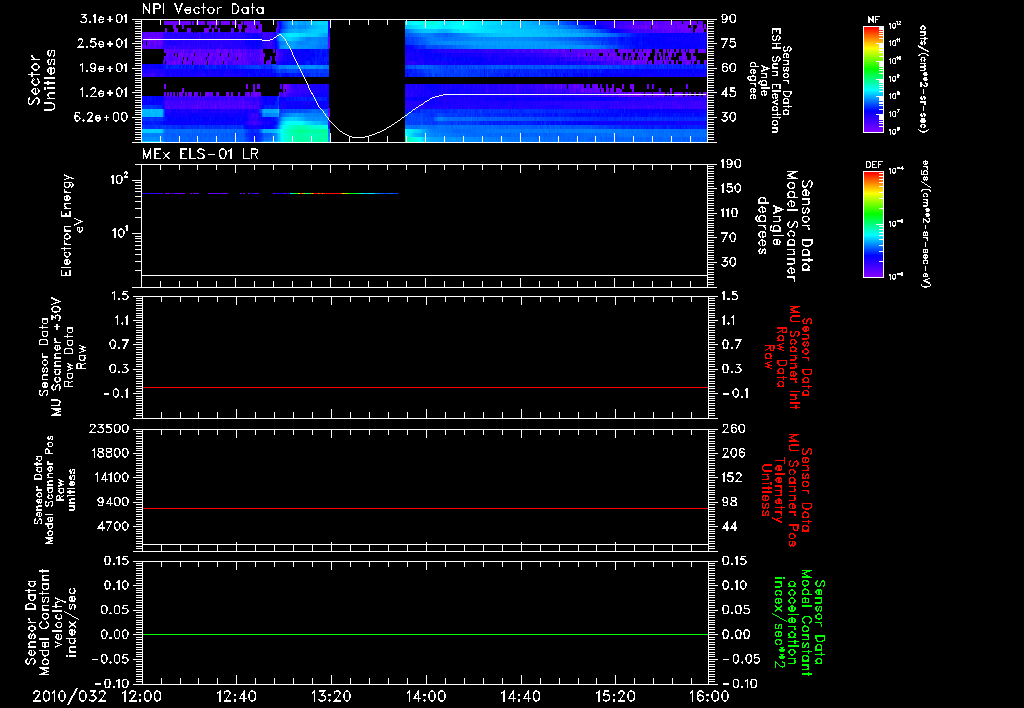This screenshot has width=1024, height=708.
Task: Click the 9400 scanner position tick label
Action: click(x=113, y=502)
